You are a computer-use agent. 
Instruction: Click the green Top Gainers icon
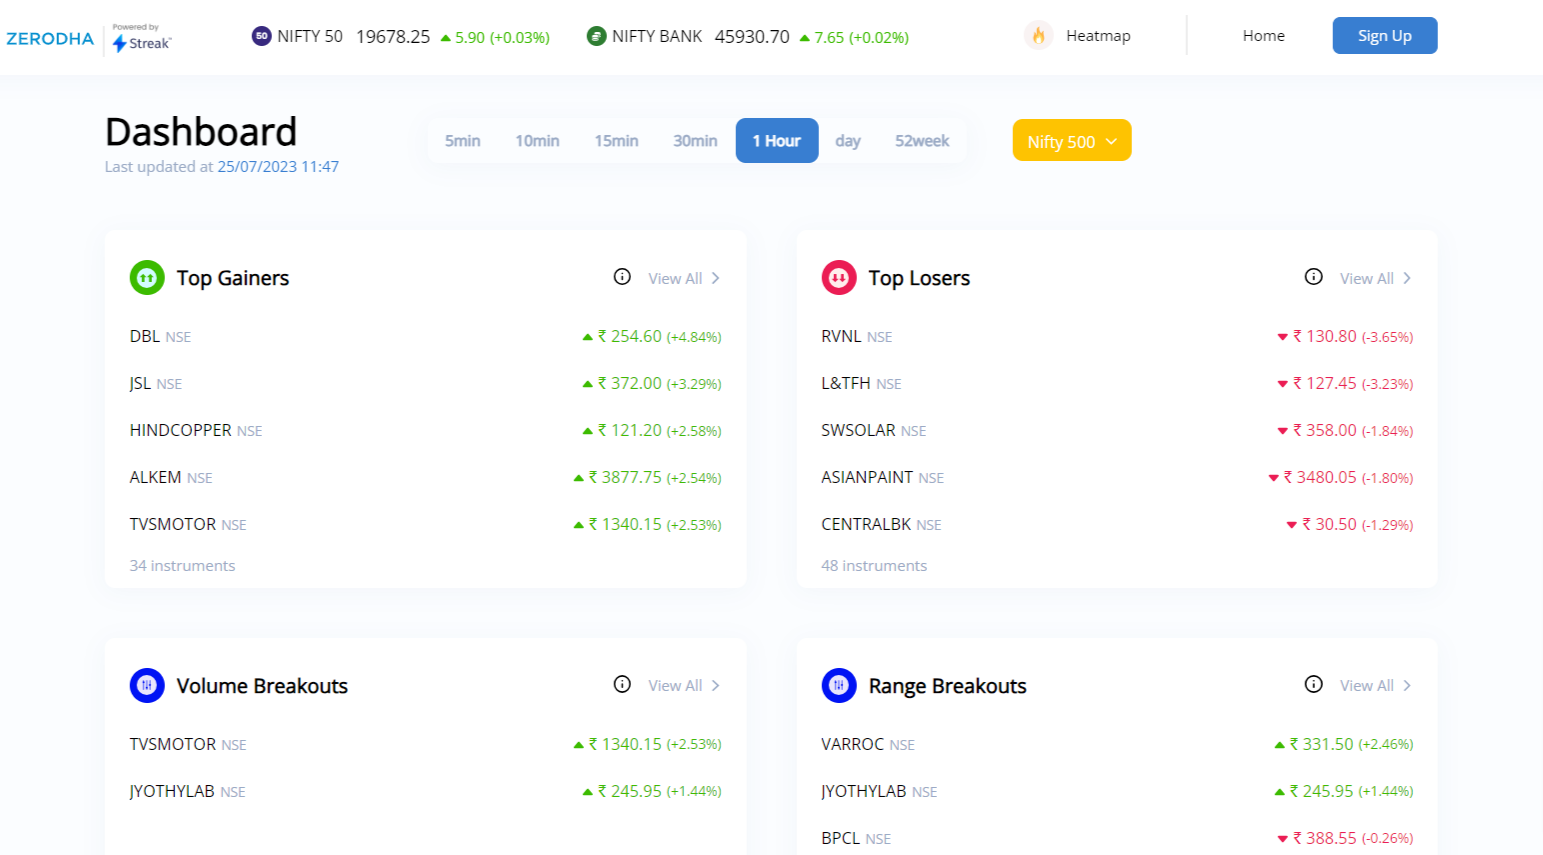point(147,278)
